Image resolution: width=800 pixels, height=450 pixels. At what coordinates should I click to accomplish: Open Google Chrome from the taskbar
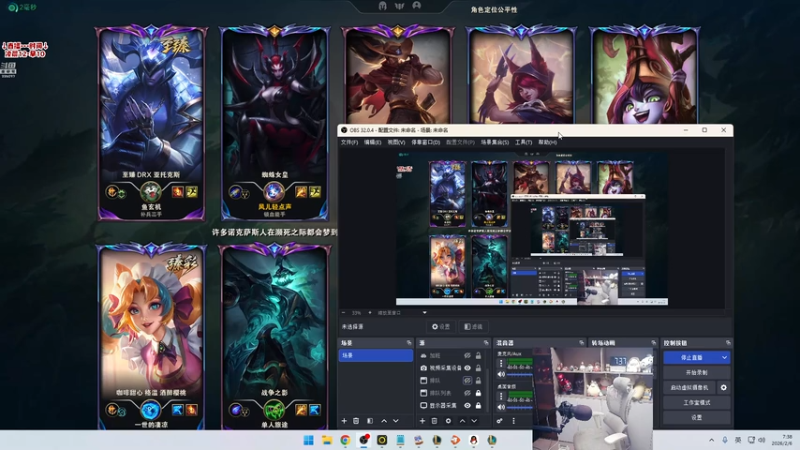[x=345, y=440]
